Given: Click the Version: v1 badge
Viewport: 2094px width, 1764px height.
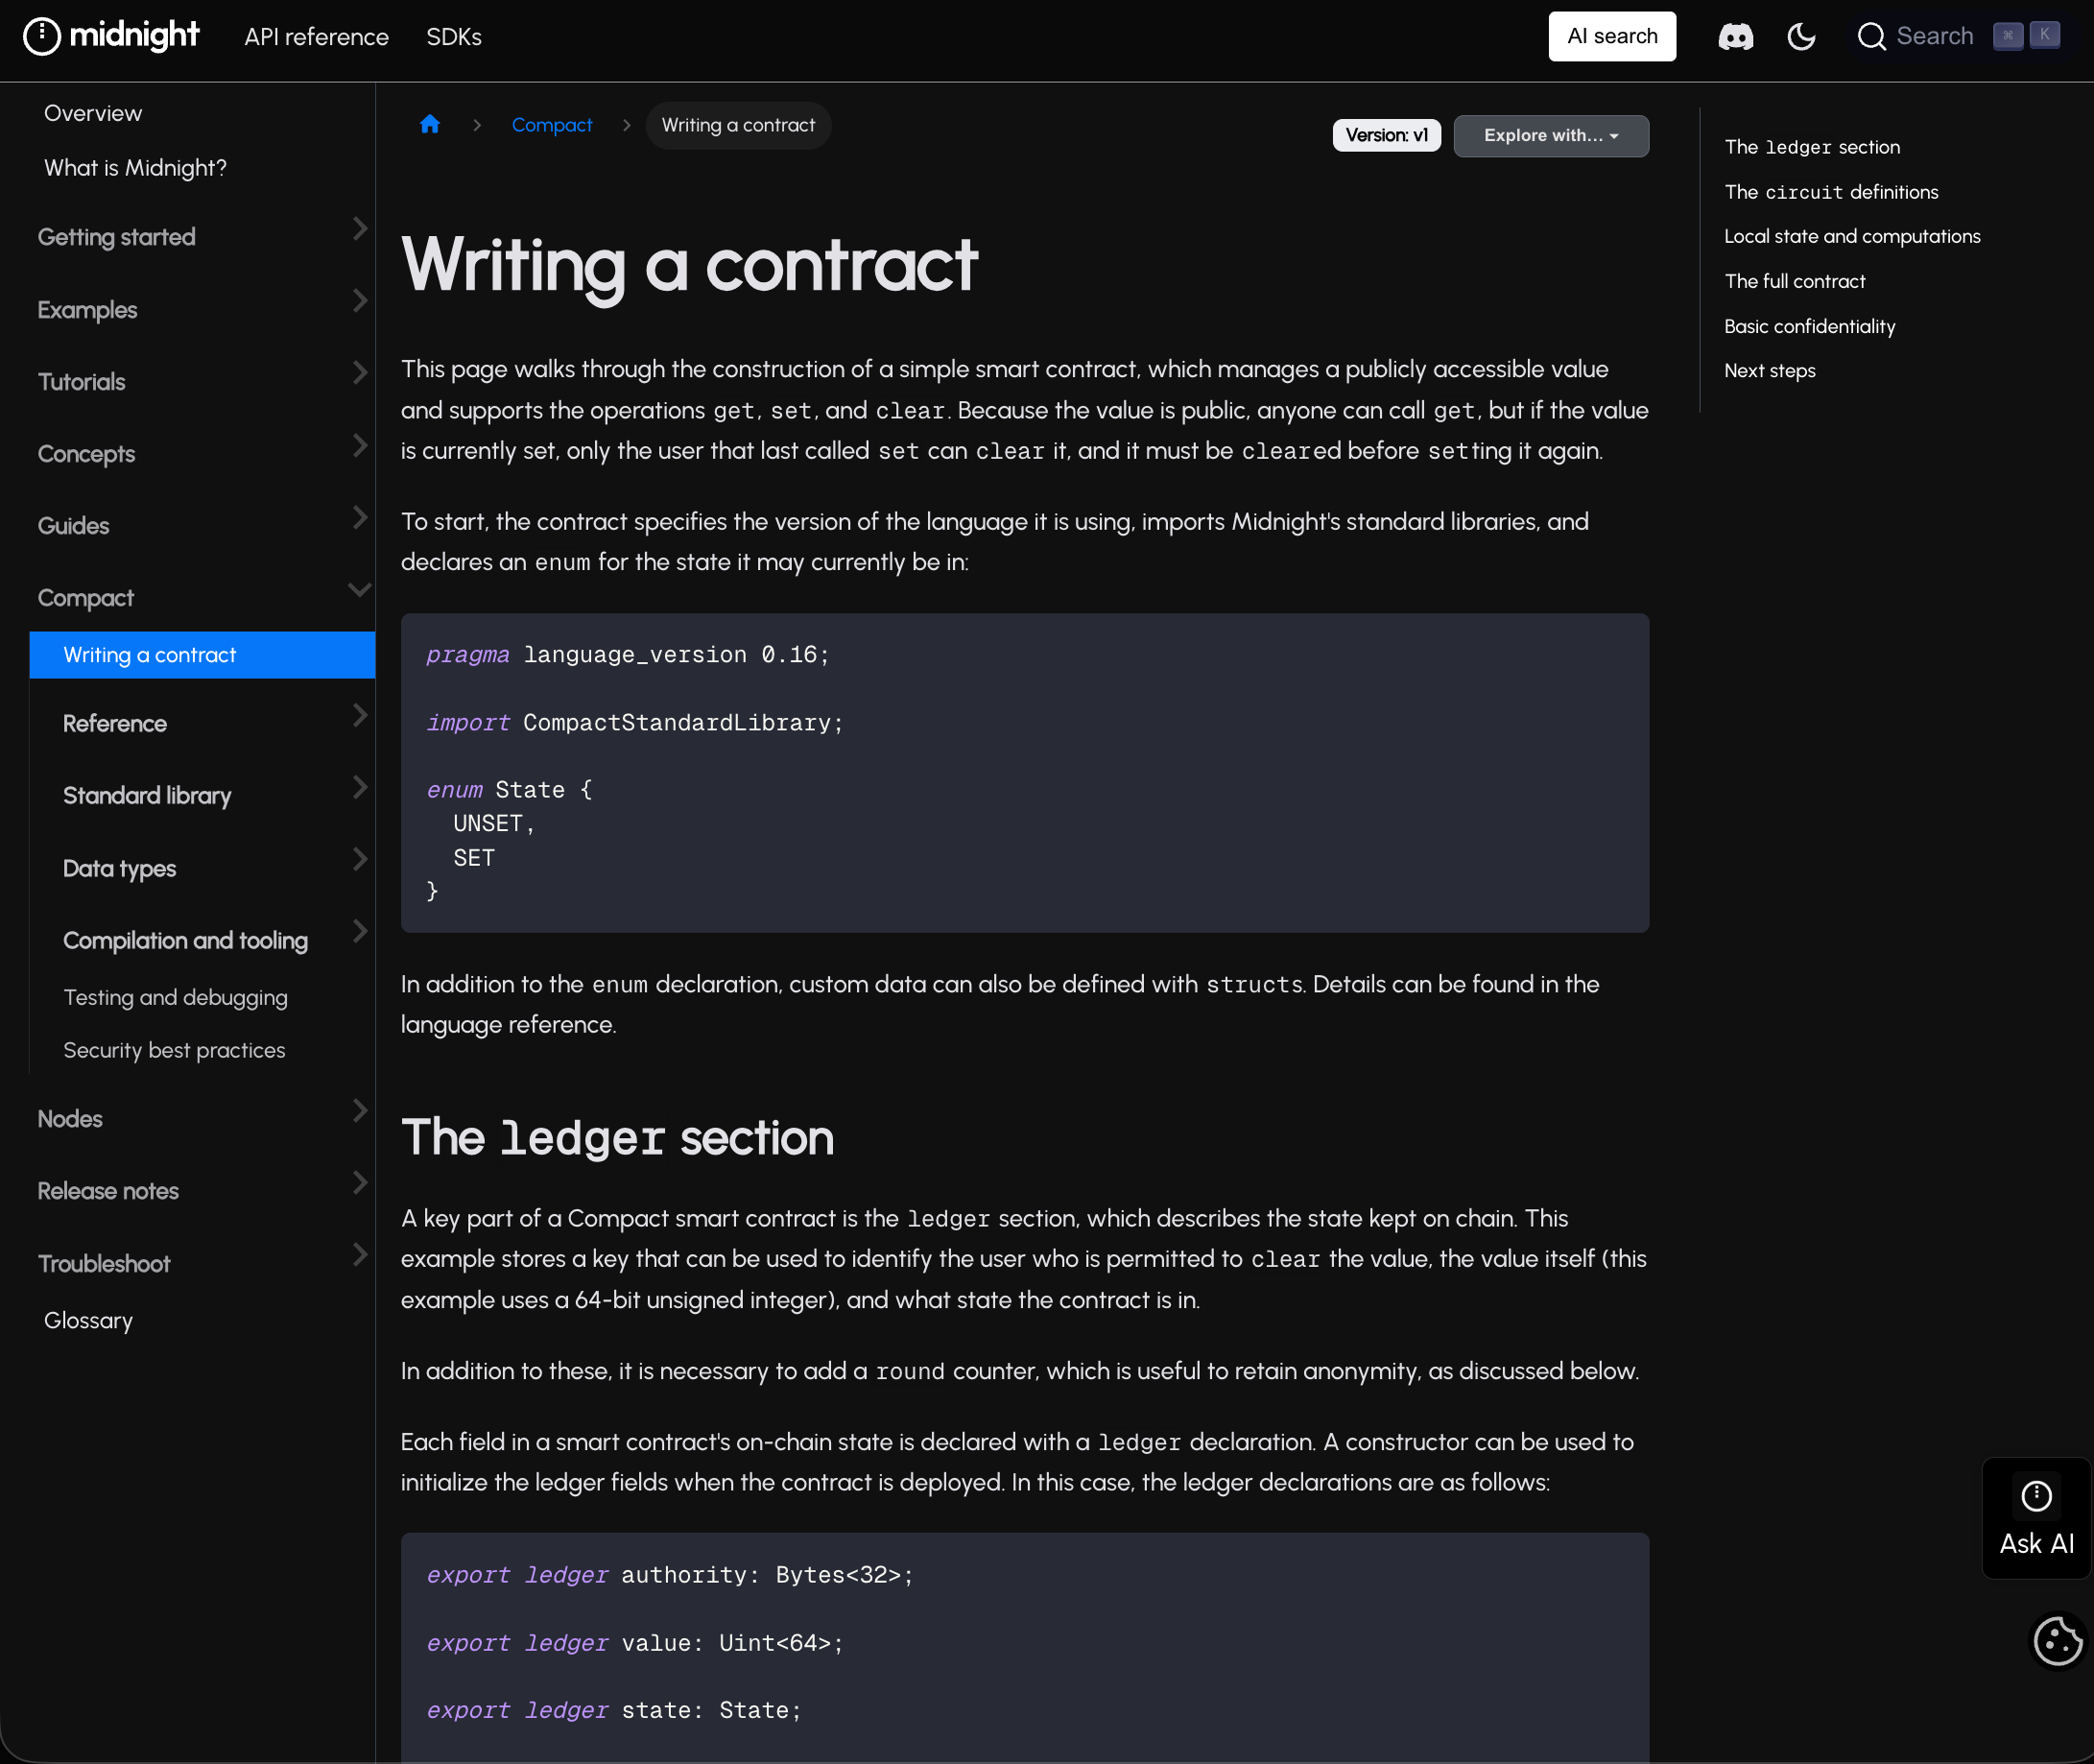Looking at the screenshot, I should click(x=1386, y=136).
